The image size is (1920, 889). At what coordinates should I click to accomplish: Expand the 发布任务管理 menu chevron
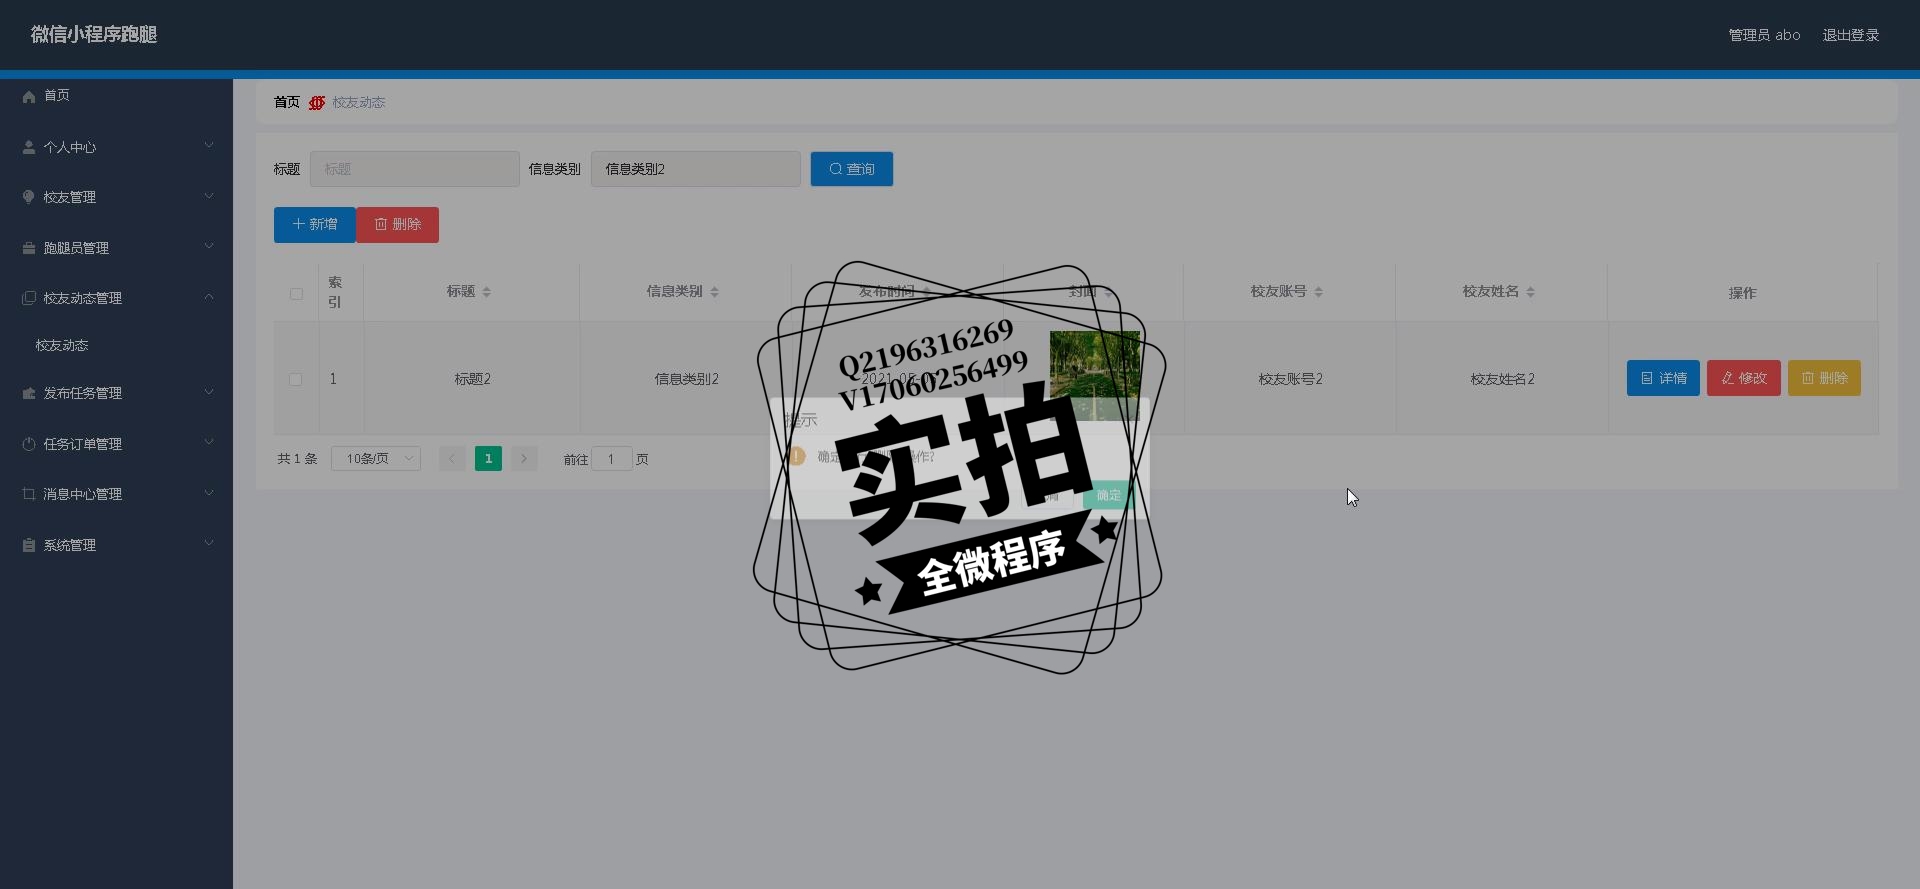[209, 392]
